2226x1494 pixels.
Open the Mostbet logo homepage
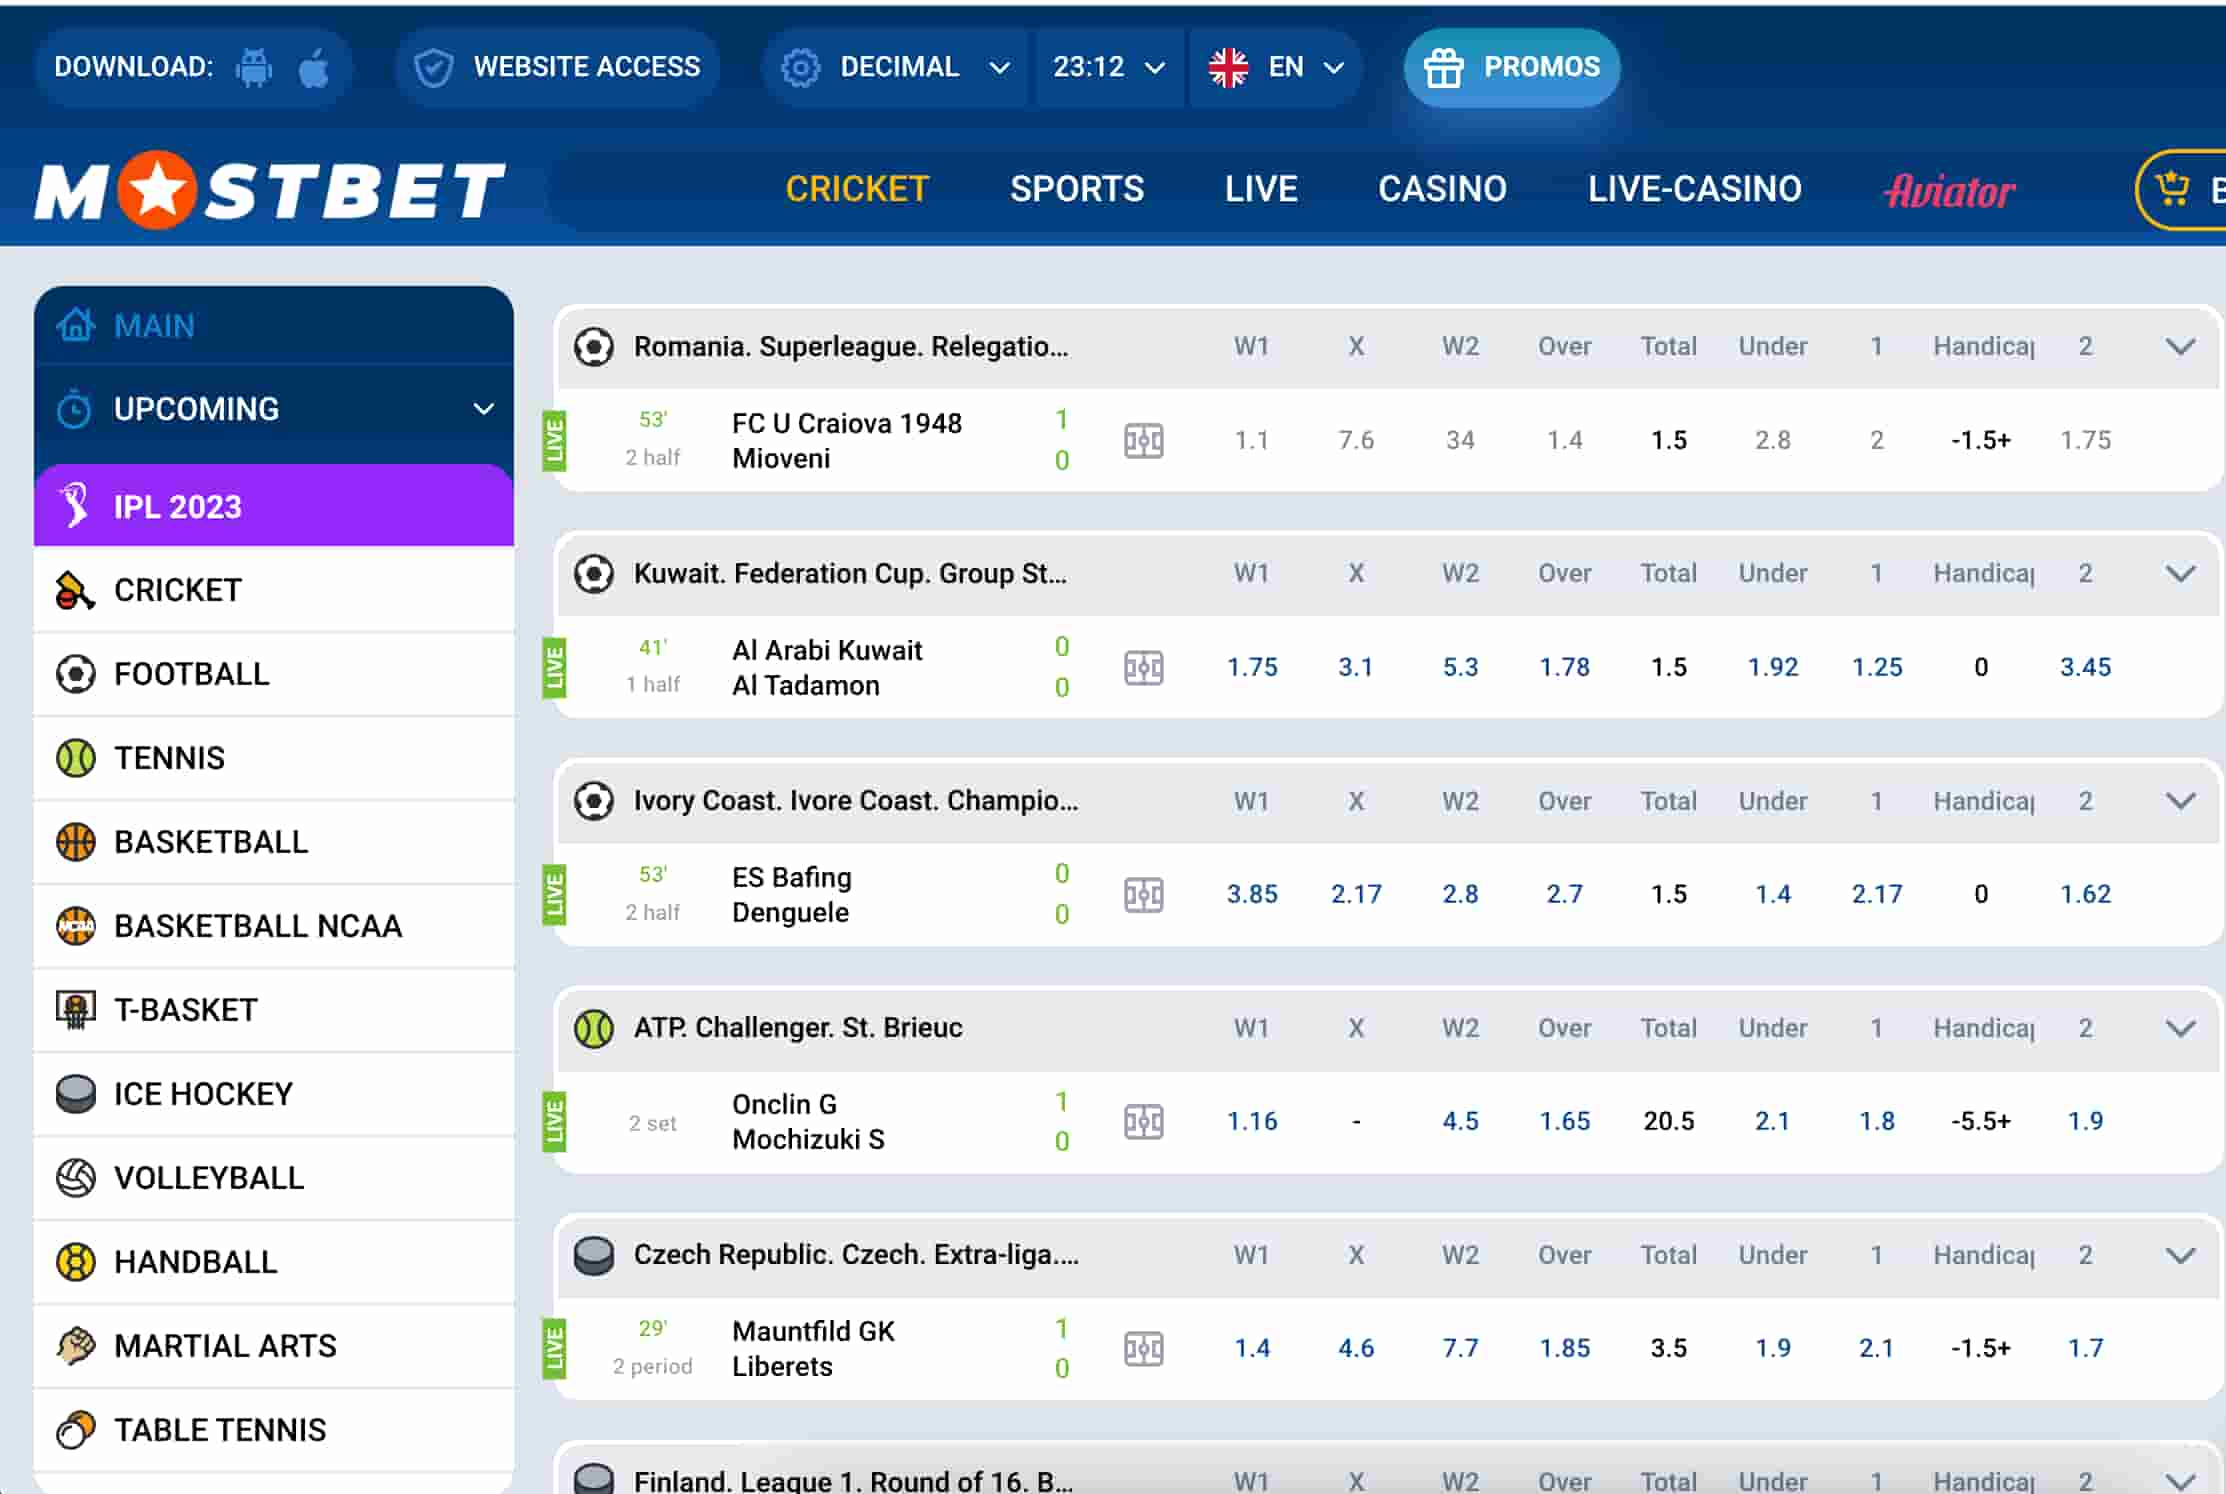pyautogui.click(x=270, y=189)
